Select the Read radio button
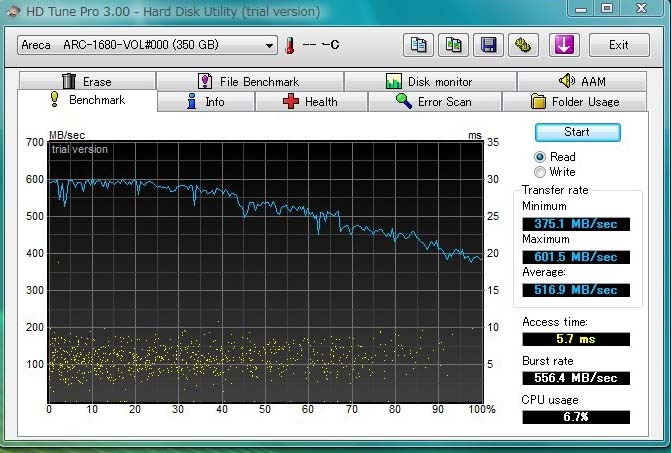 [540, 157]
